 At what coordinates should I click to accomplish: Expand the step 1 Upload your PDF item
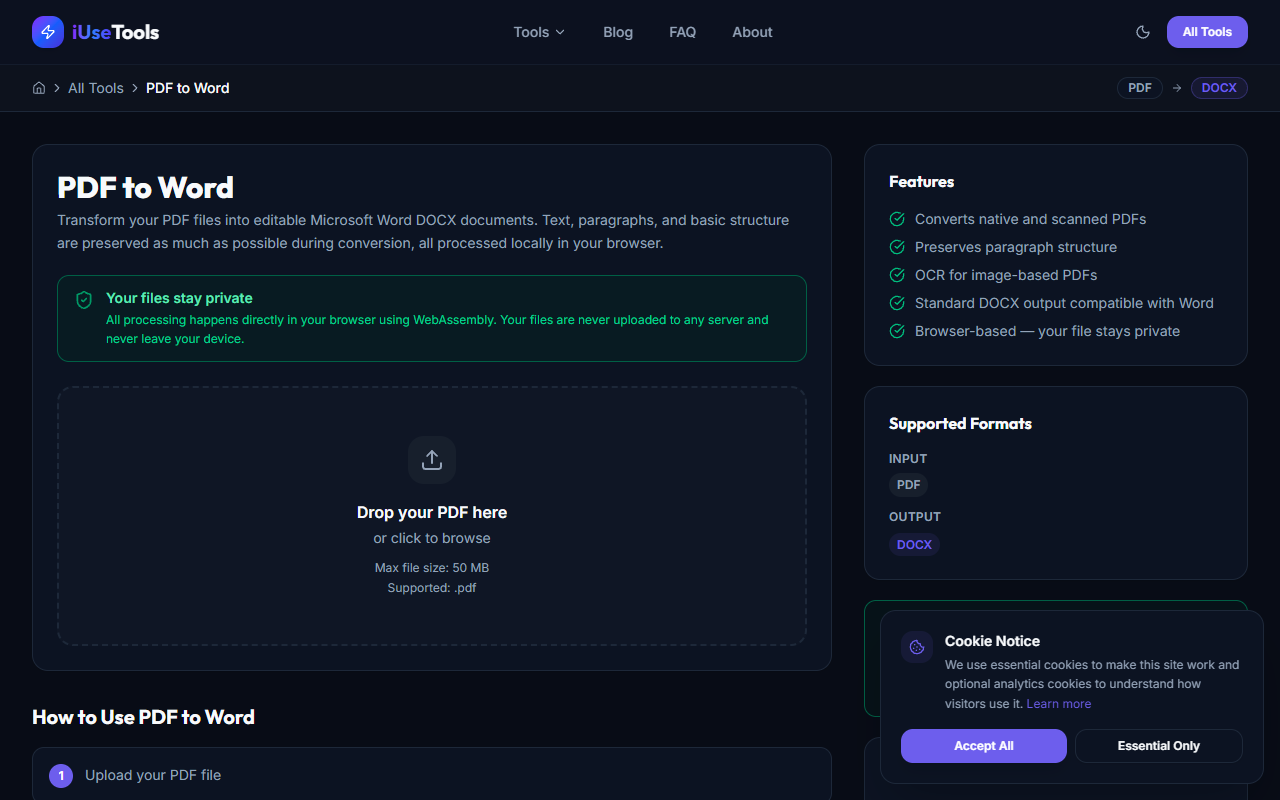tap(431, 775)
